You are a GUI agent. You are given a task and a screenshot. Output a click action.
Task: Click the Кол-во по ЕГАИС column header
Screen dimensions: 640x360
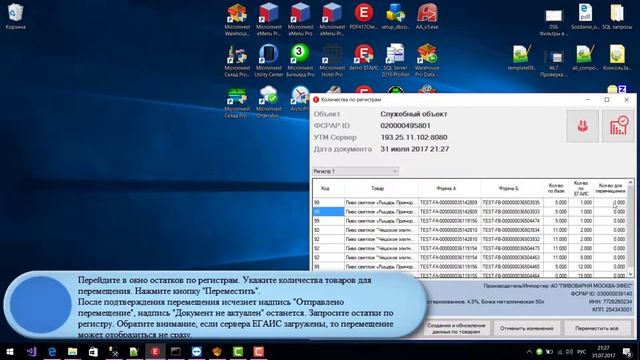(580, 188)
